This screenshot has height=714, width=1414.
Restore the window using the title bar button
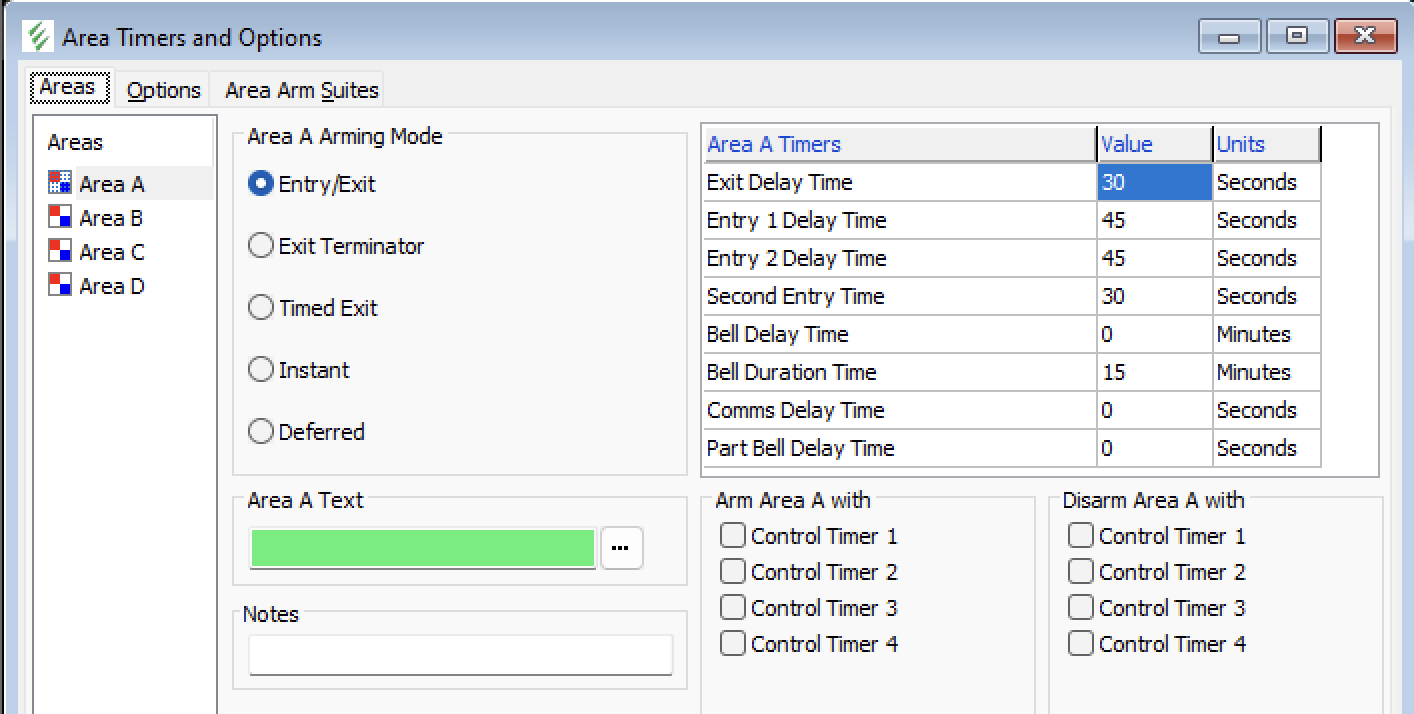pos(1297,37)
